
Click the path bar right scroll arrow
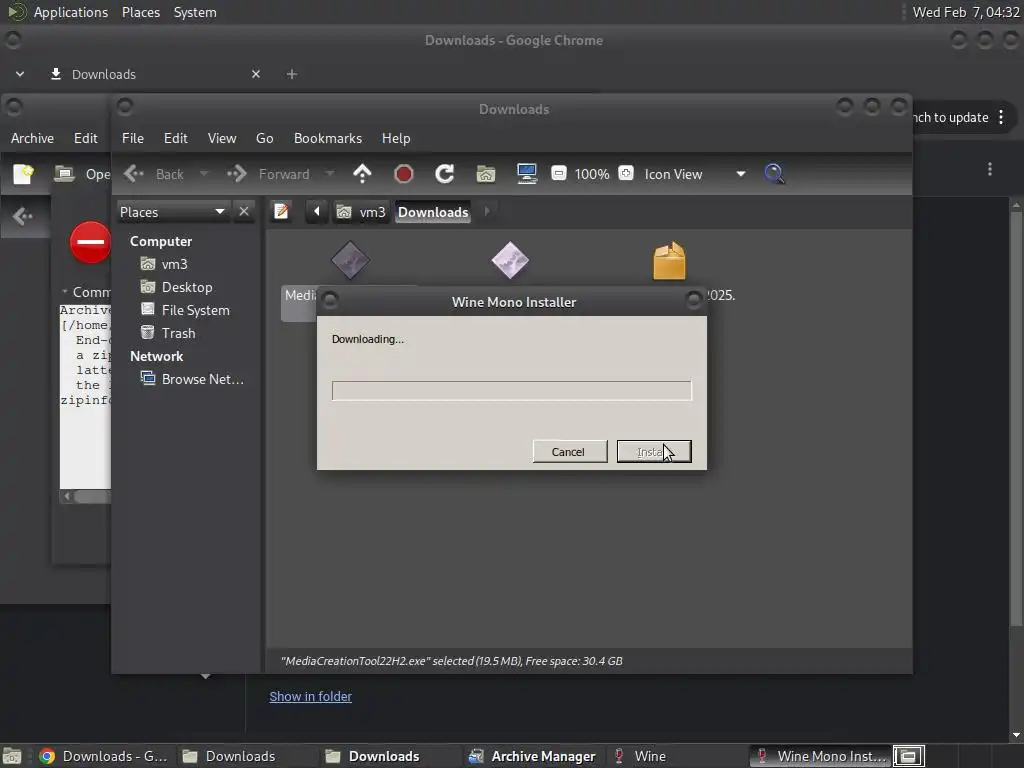(487, 212)
